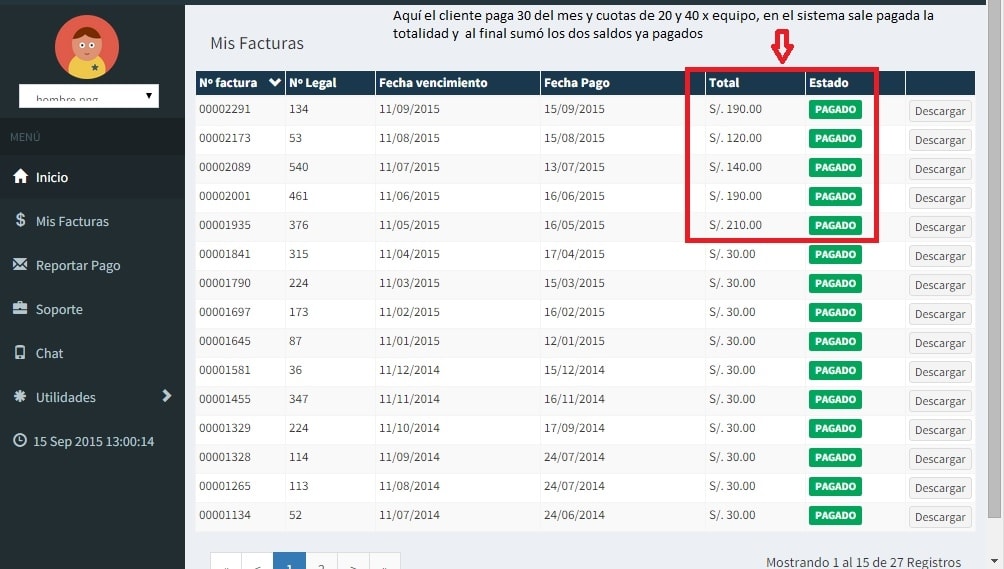Download invoice 00001935
Viewport: 1004px width, 569px height.
940,227
